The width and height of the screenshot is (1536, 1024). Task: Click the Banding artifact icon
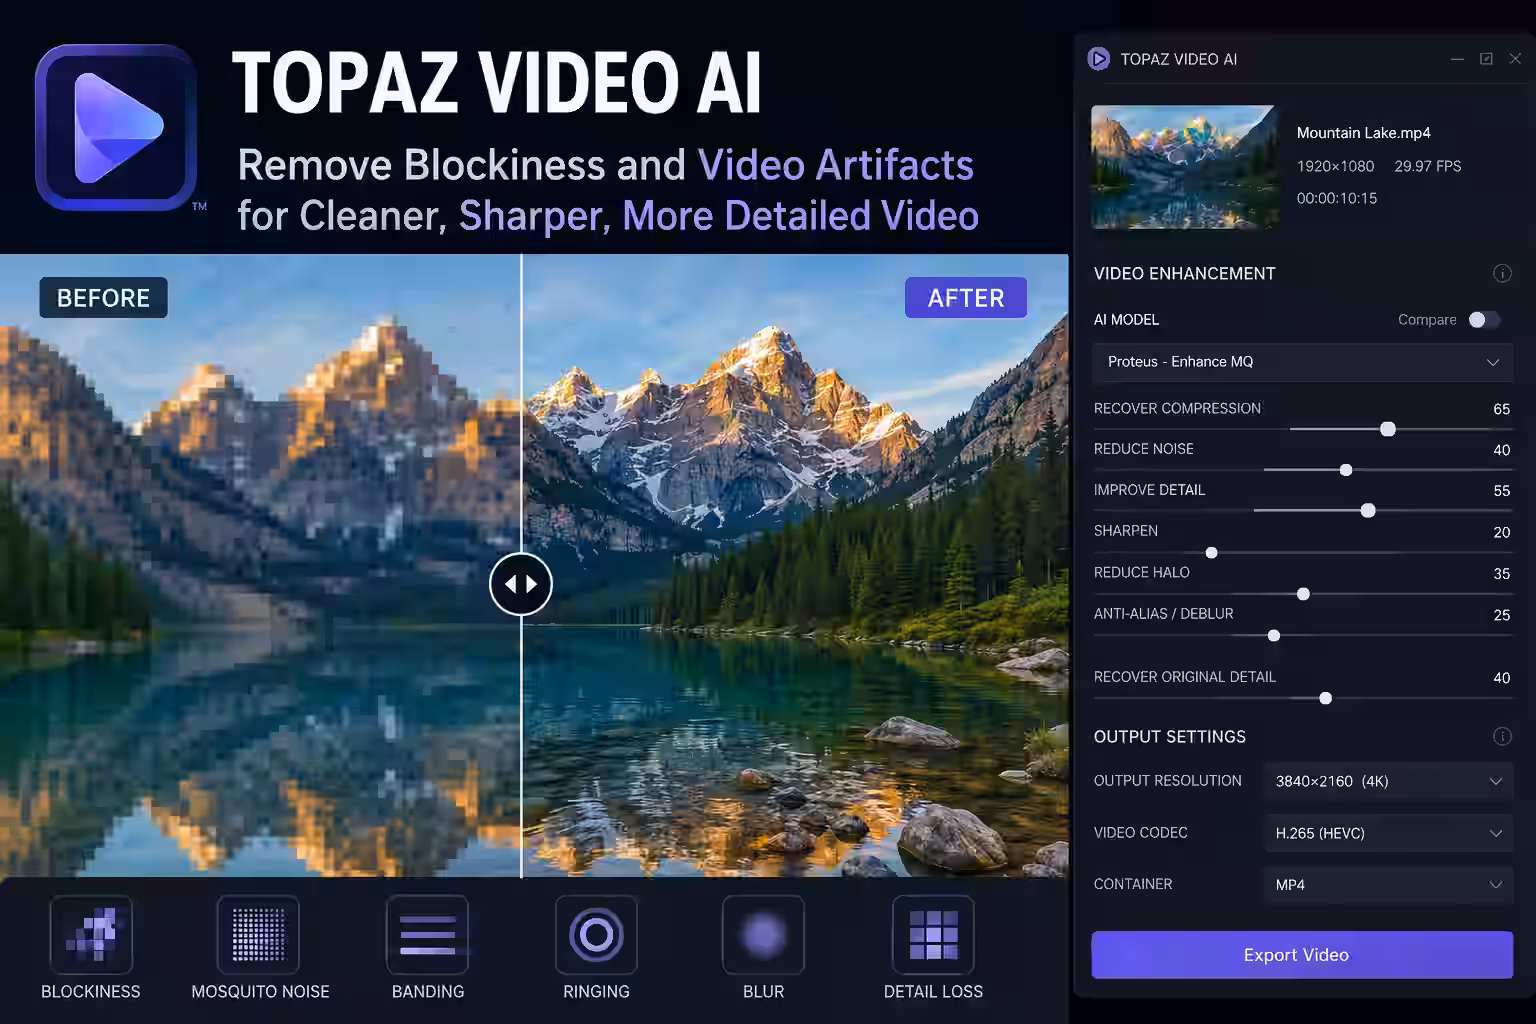click(427, 935)
